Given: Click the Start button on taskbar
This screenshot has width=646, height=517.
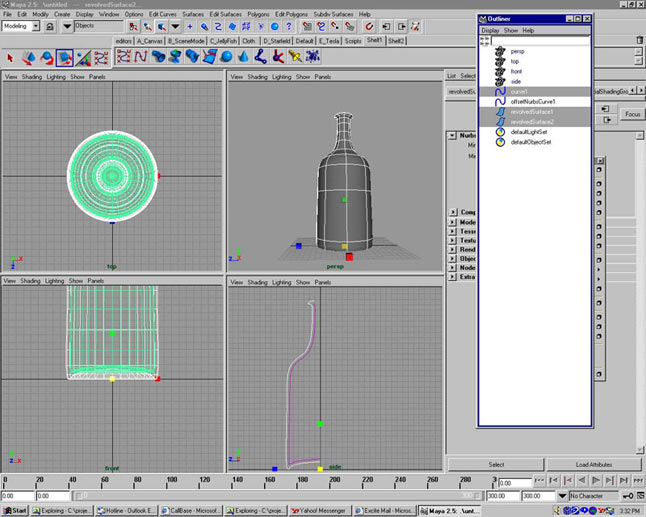Looking at the screenshot, I should (x=15, y=510).
